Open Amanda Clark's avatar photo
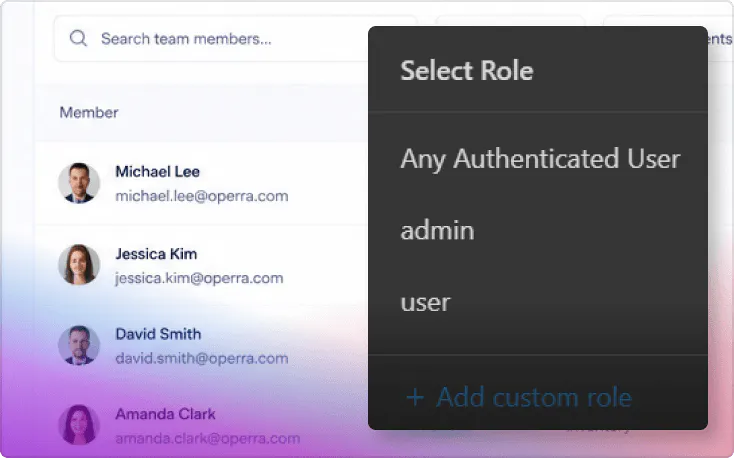 coord(79,425)
